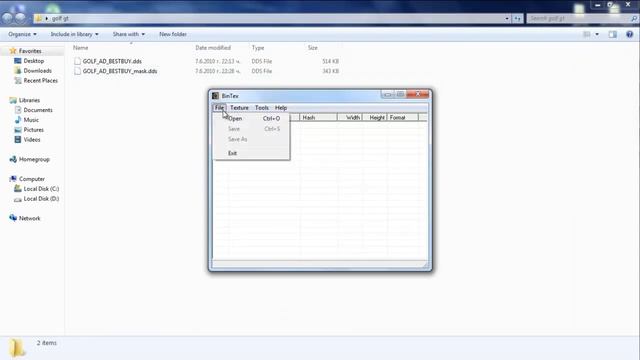Click the Change your view icon
Viewport: 640px width, 360px height.
click(587, 34)
